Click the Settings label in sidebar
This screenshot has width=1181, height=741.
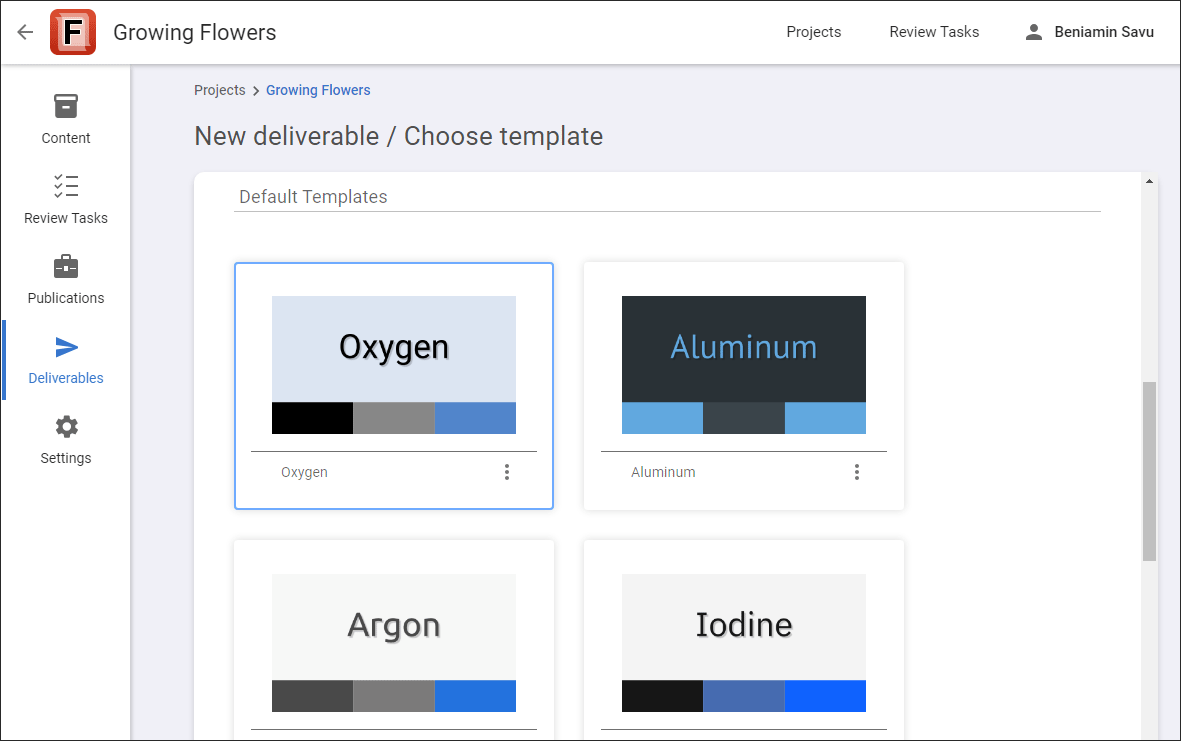tap(66, 458)
